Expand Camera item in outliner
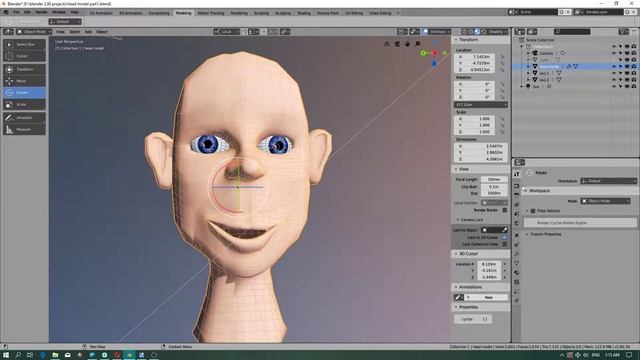This screenshot has width=640, height=360. [528, 53]
